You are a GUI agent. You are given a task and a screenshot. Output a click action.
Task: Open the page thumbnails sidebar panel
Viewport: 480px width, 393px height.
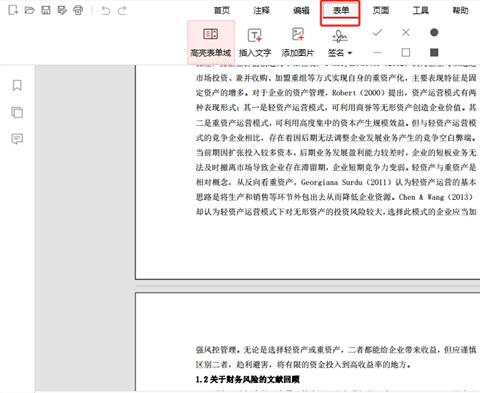(x=17, y=112)
